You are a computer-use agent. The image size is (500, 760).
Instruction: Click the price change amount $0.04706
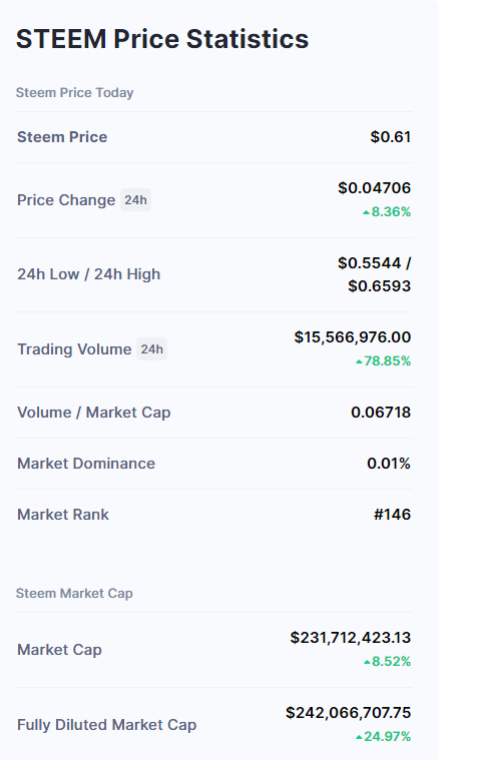tap(374, 188)
